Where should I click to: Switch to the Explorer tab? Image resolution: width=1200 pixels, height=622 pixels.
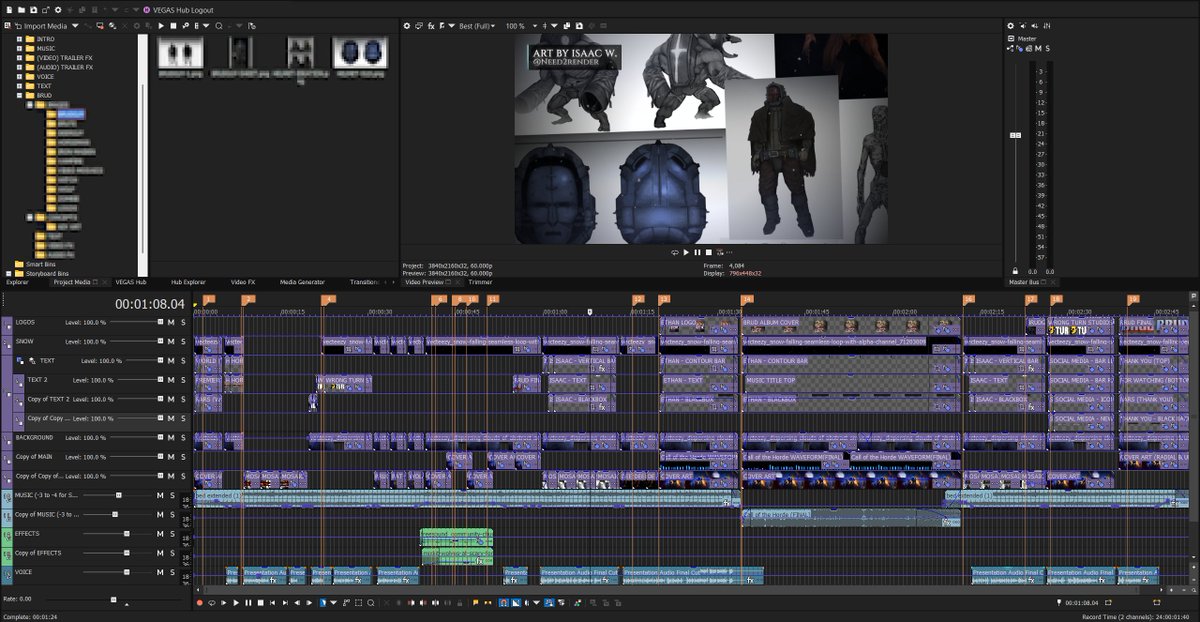click(x=17, y=282)
